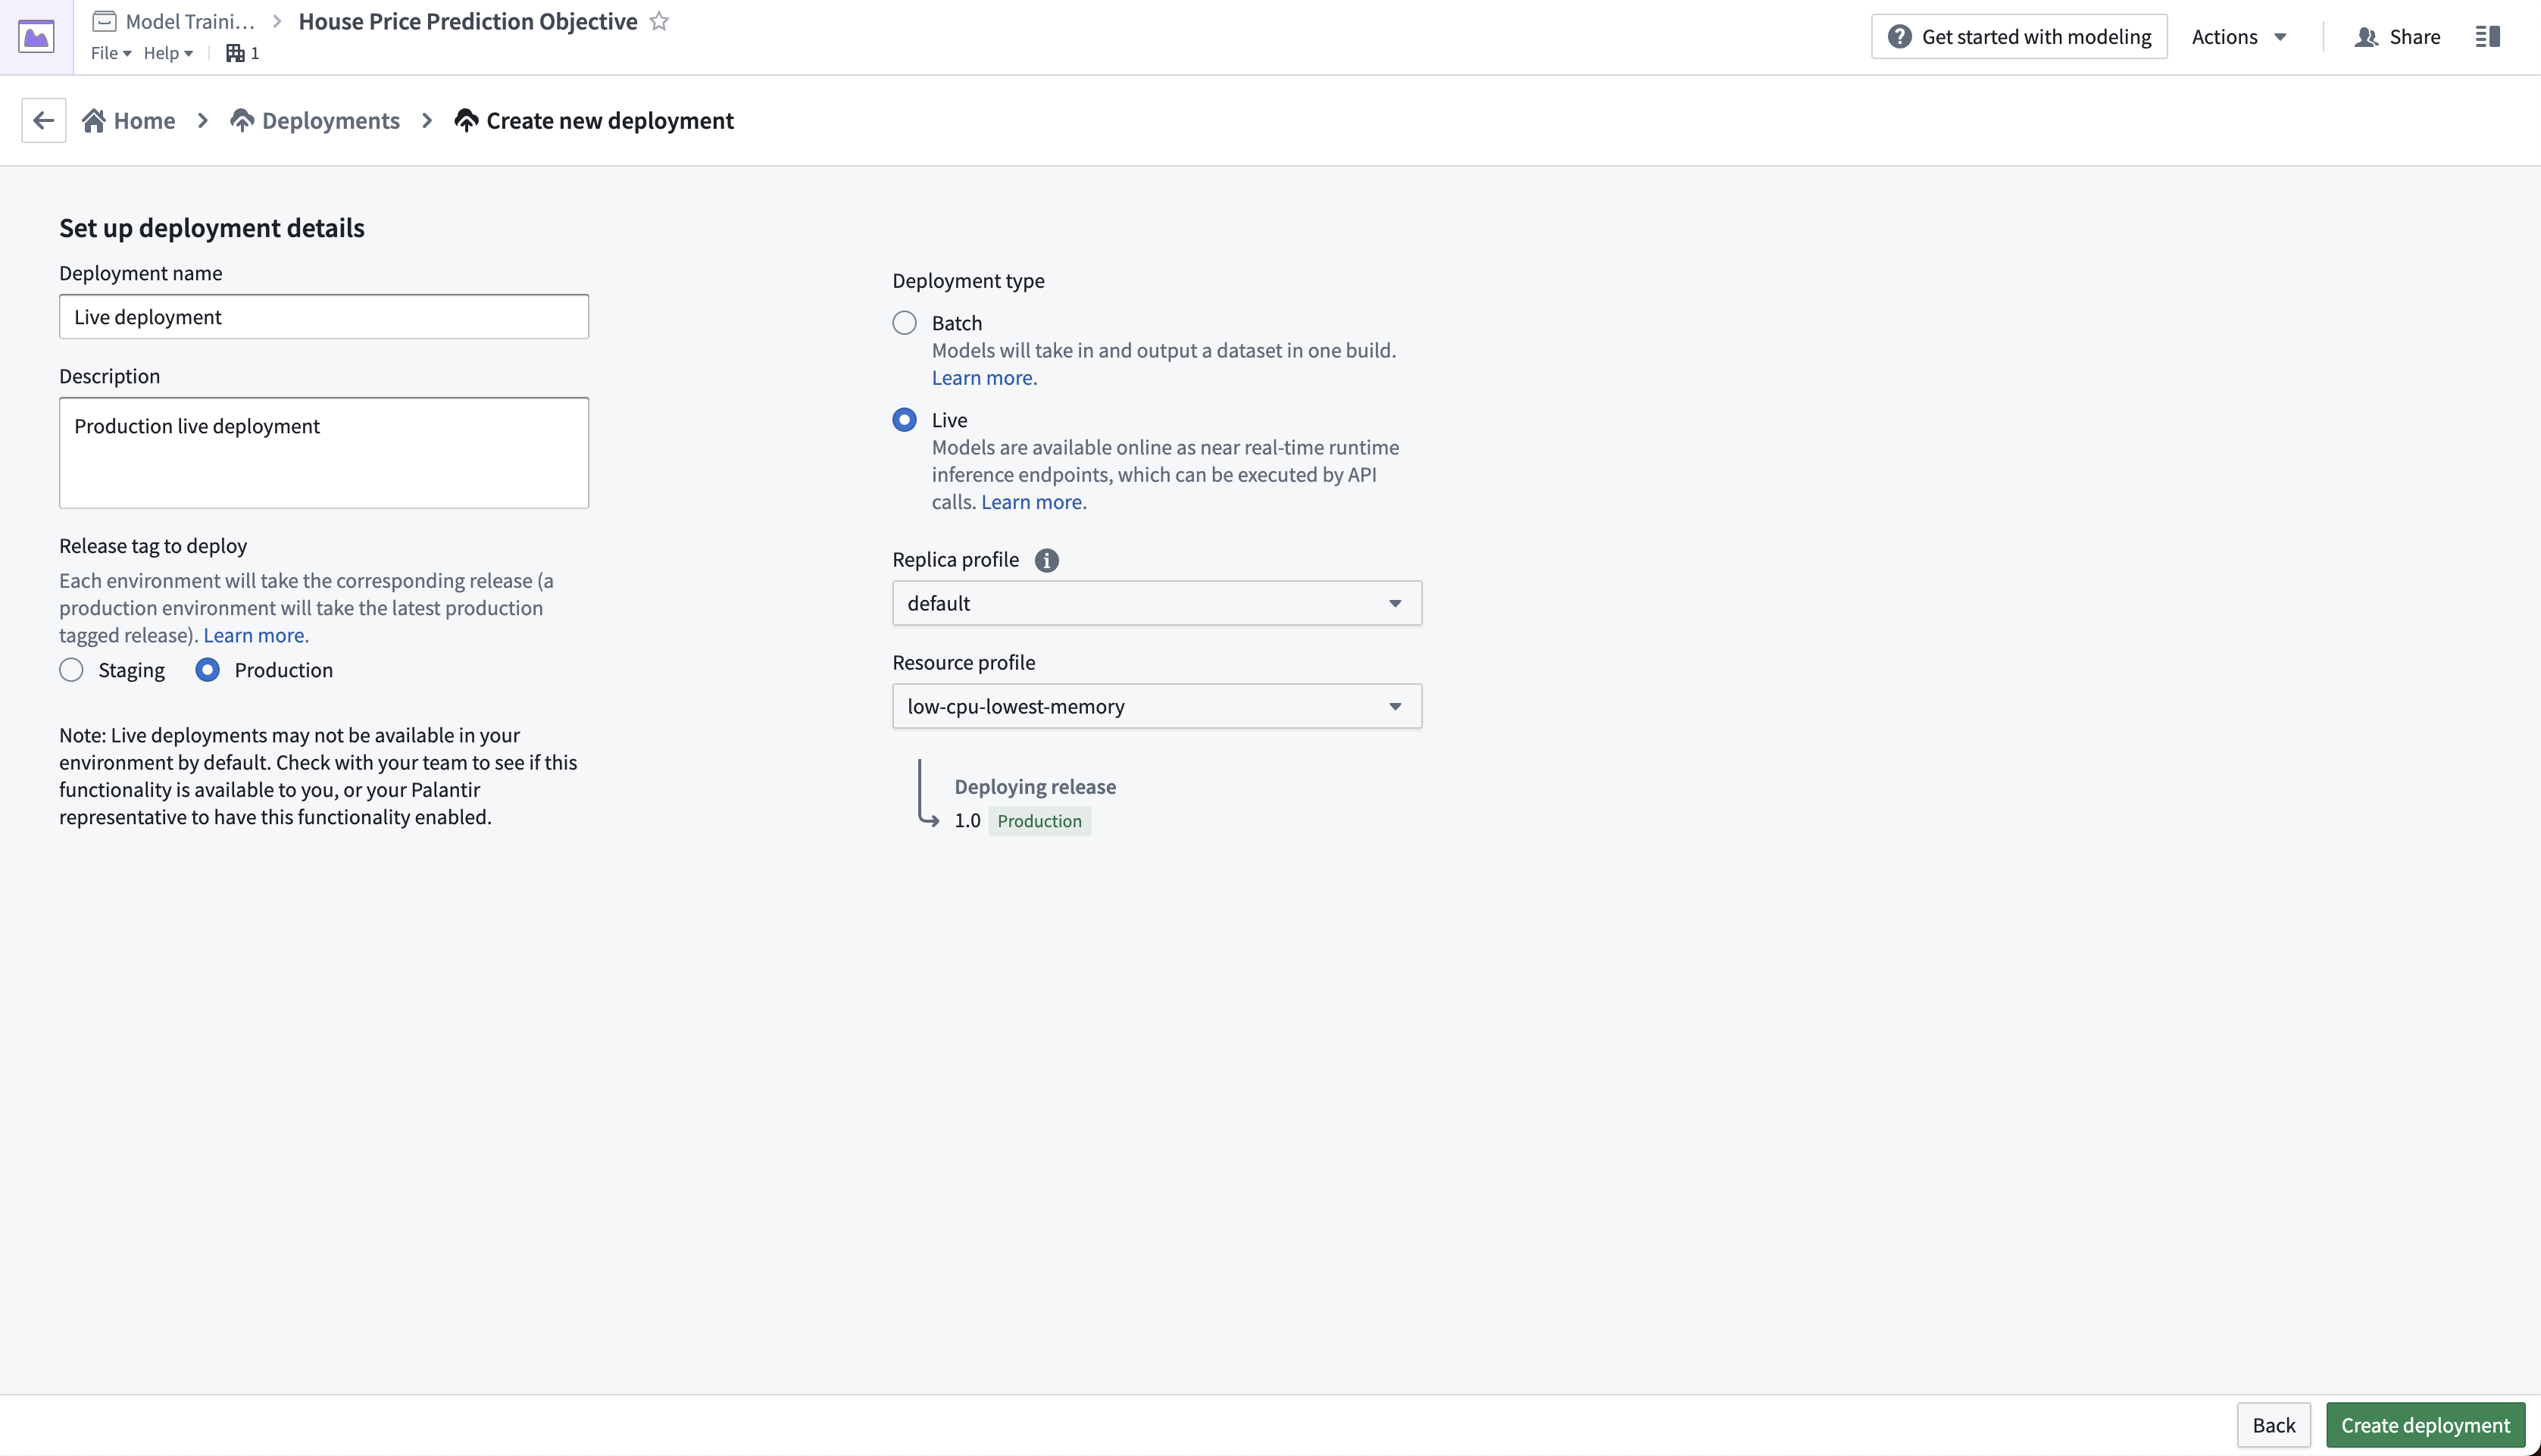Click Create deployment
Image resolution: width=2541 pixels, height=1456 pixels.
(x=2425, y=1425)
